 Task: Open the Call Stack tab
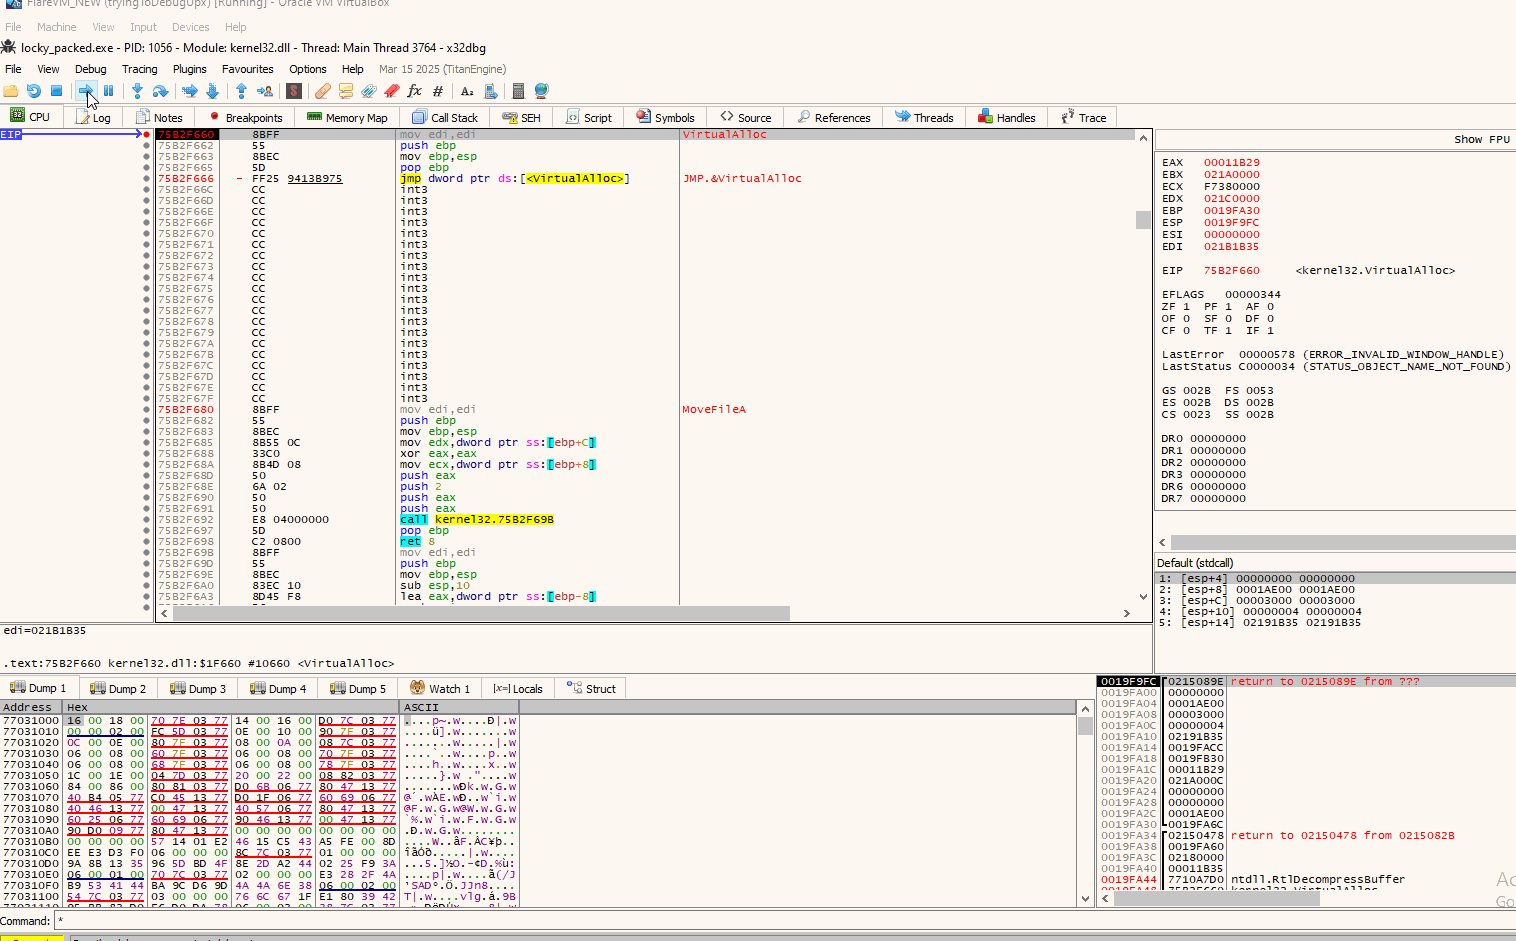pos(445,117)
